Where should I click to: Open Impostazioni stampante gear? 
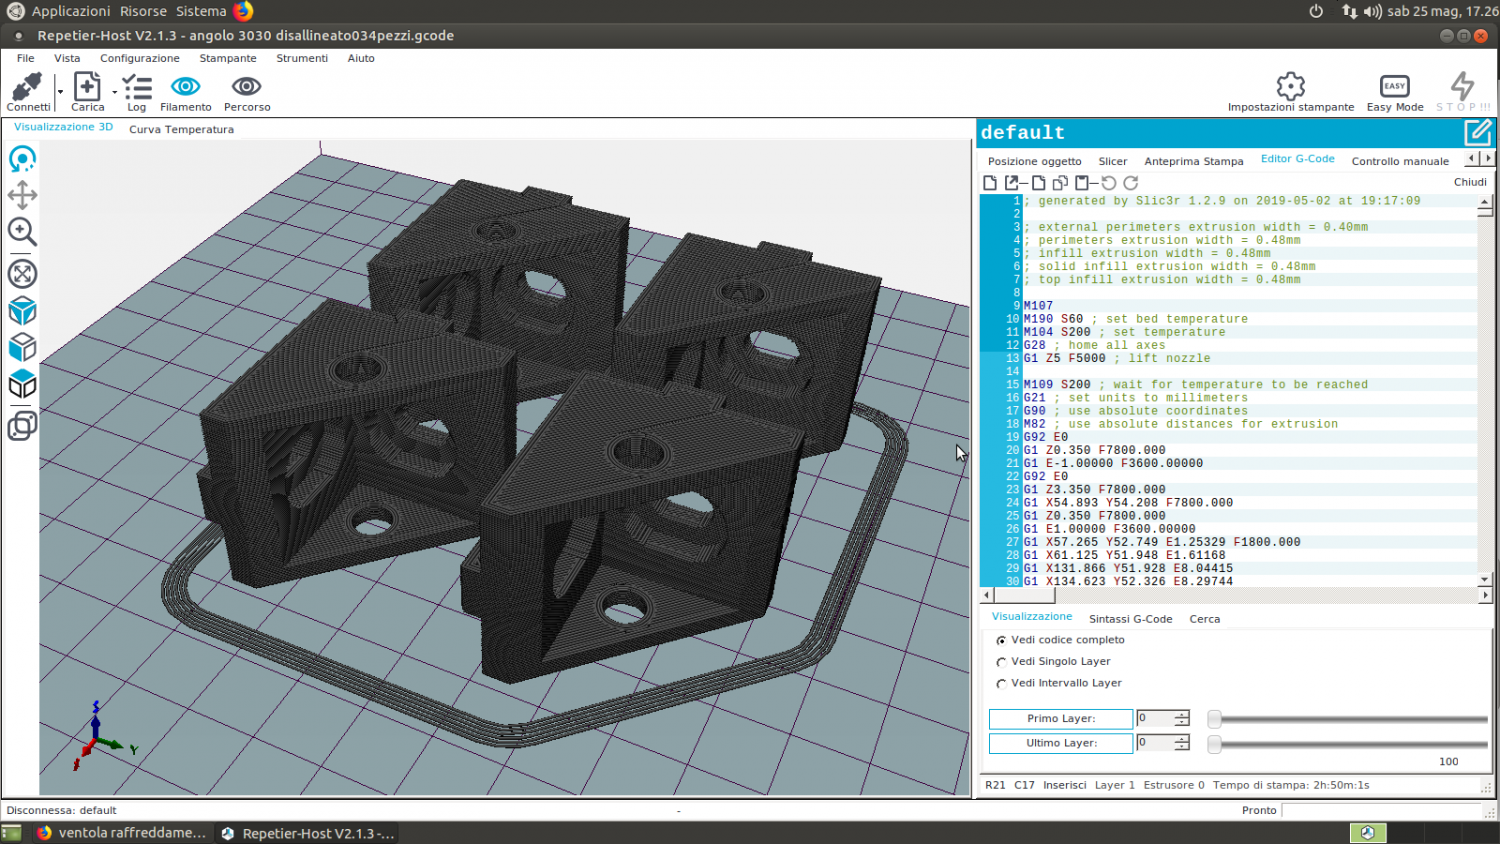(1291, 85)
